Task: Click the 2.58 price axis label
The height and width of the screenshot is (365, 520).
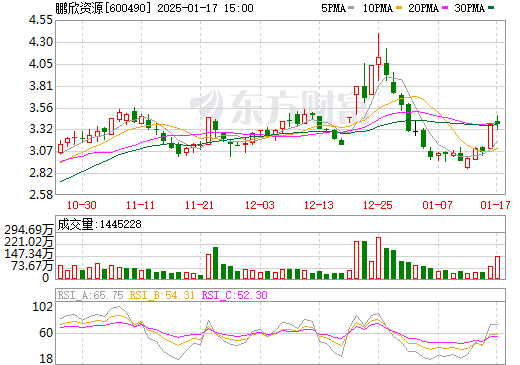Action: [41, 195]
